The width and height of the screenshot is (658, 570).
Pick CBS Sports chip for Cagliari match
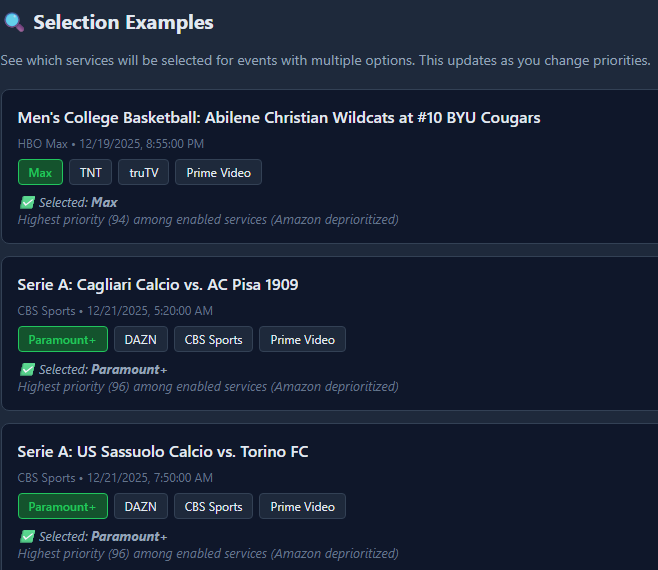point(213,339)
